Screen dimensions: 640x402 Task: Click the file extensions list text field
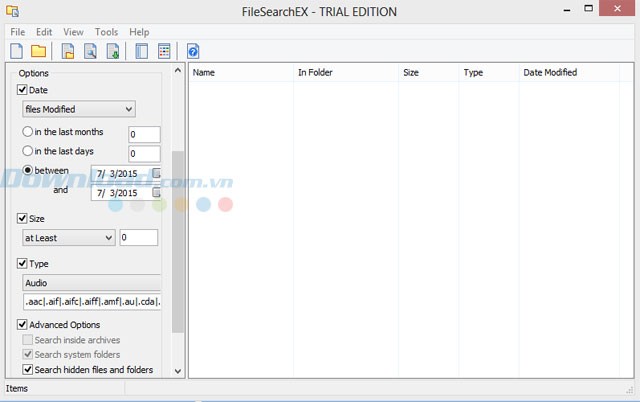tap(92, 302)
